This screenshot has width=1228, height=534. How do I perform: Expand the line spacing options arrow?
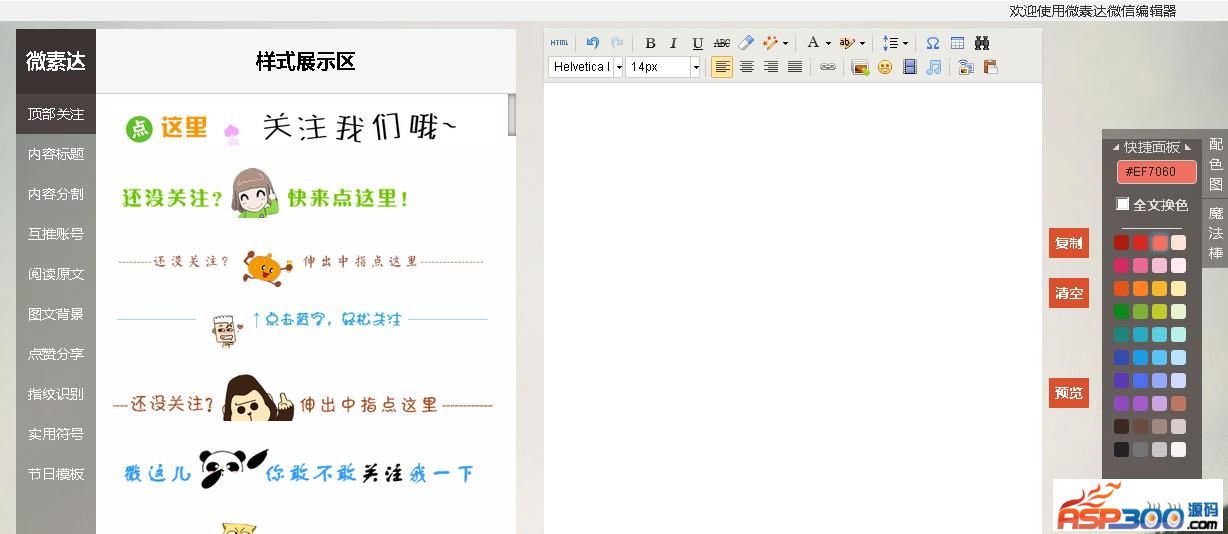coord(905,43)
